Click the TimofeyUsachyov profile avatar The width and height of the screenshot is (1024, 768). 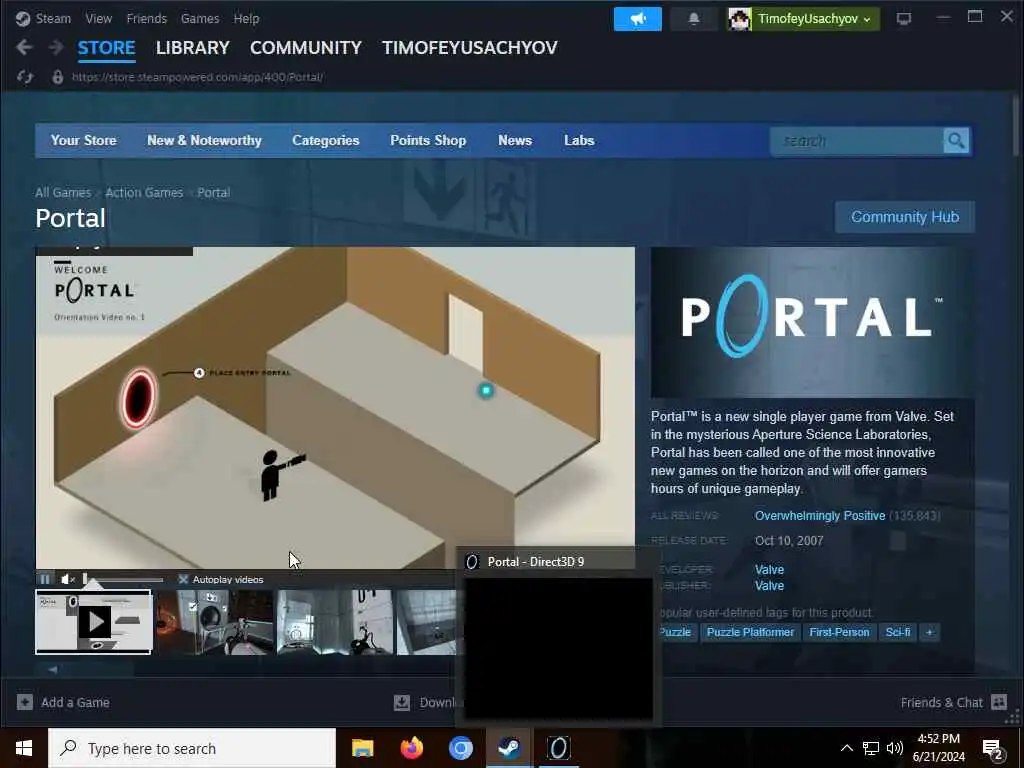(x=739, y=19)
